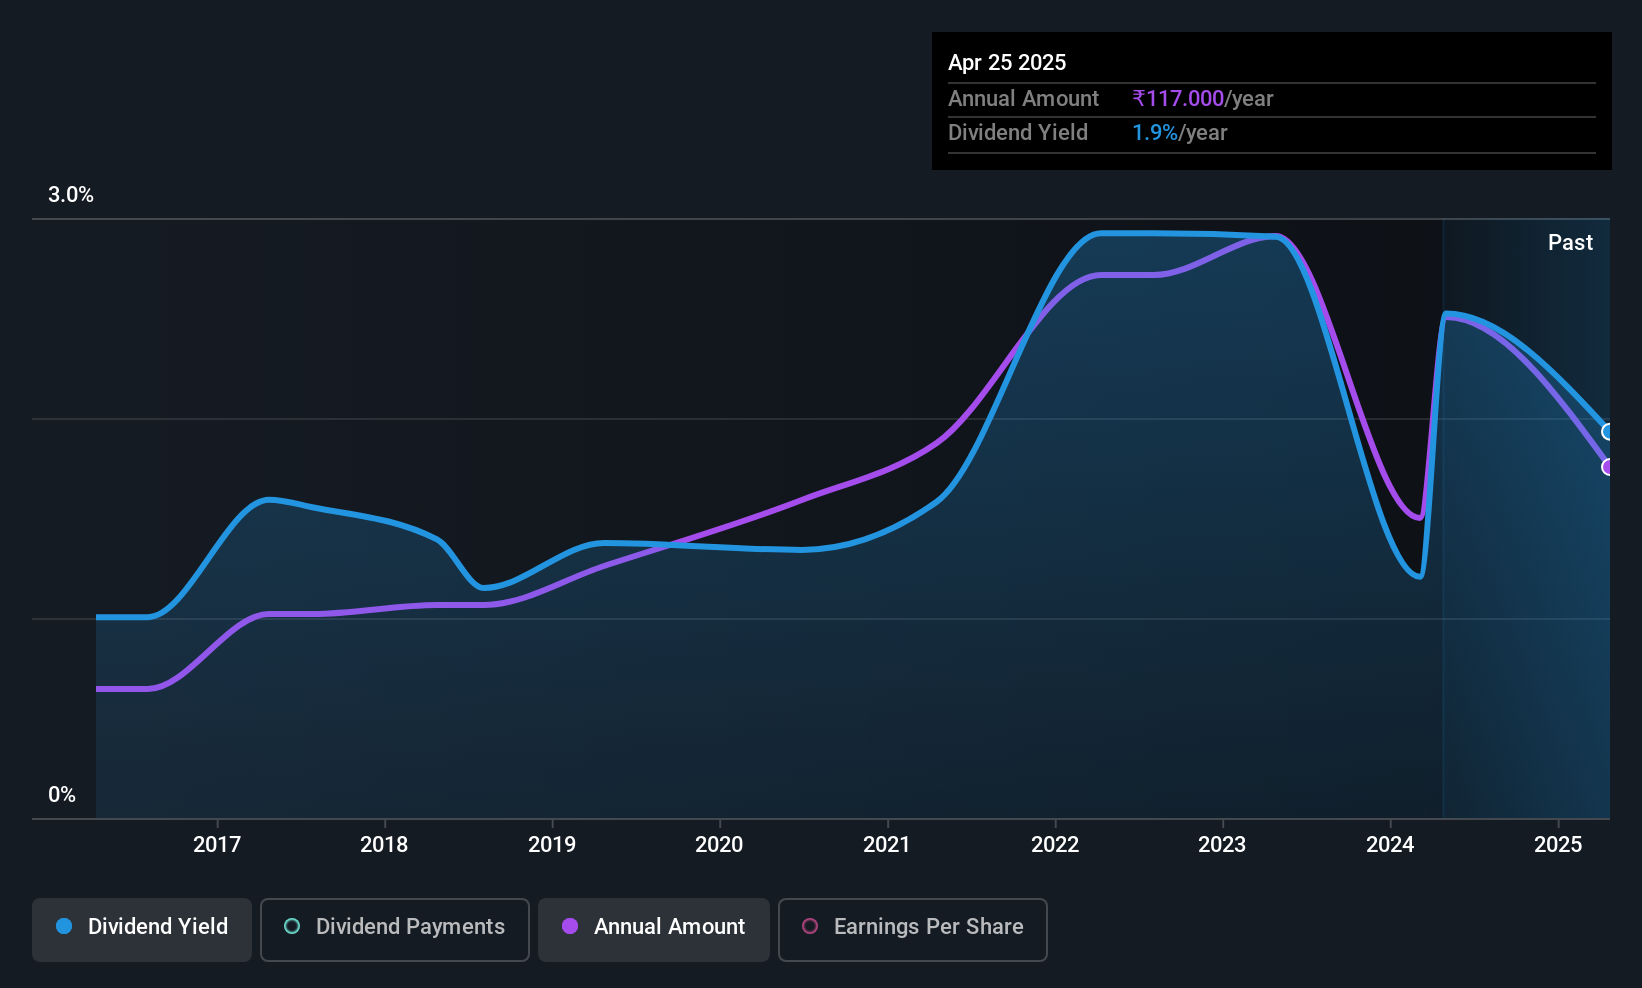This screenshot has width=1642, height=988.
Task: Click the 2022 x-axis label
Action: [x=1055, y=844]
